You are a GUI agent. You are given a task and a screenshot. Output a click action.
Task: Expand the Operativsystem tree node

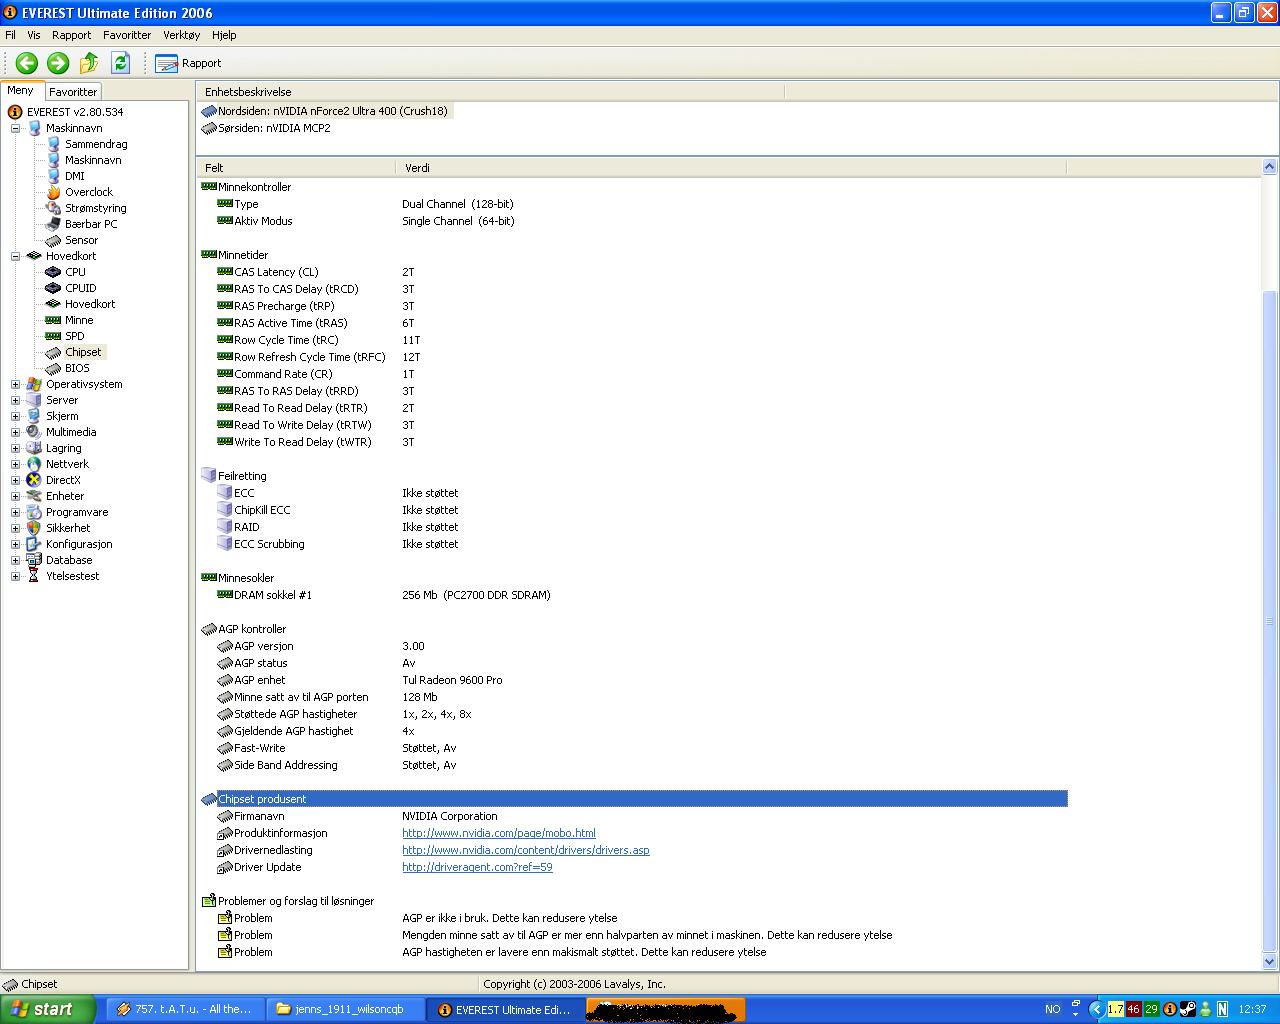[15, 384]
